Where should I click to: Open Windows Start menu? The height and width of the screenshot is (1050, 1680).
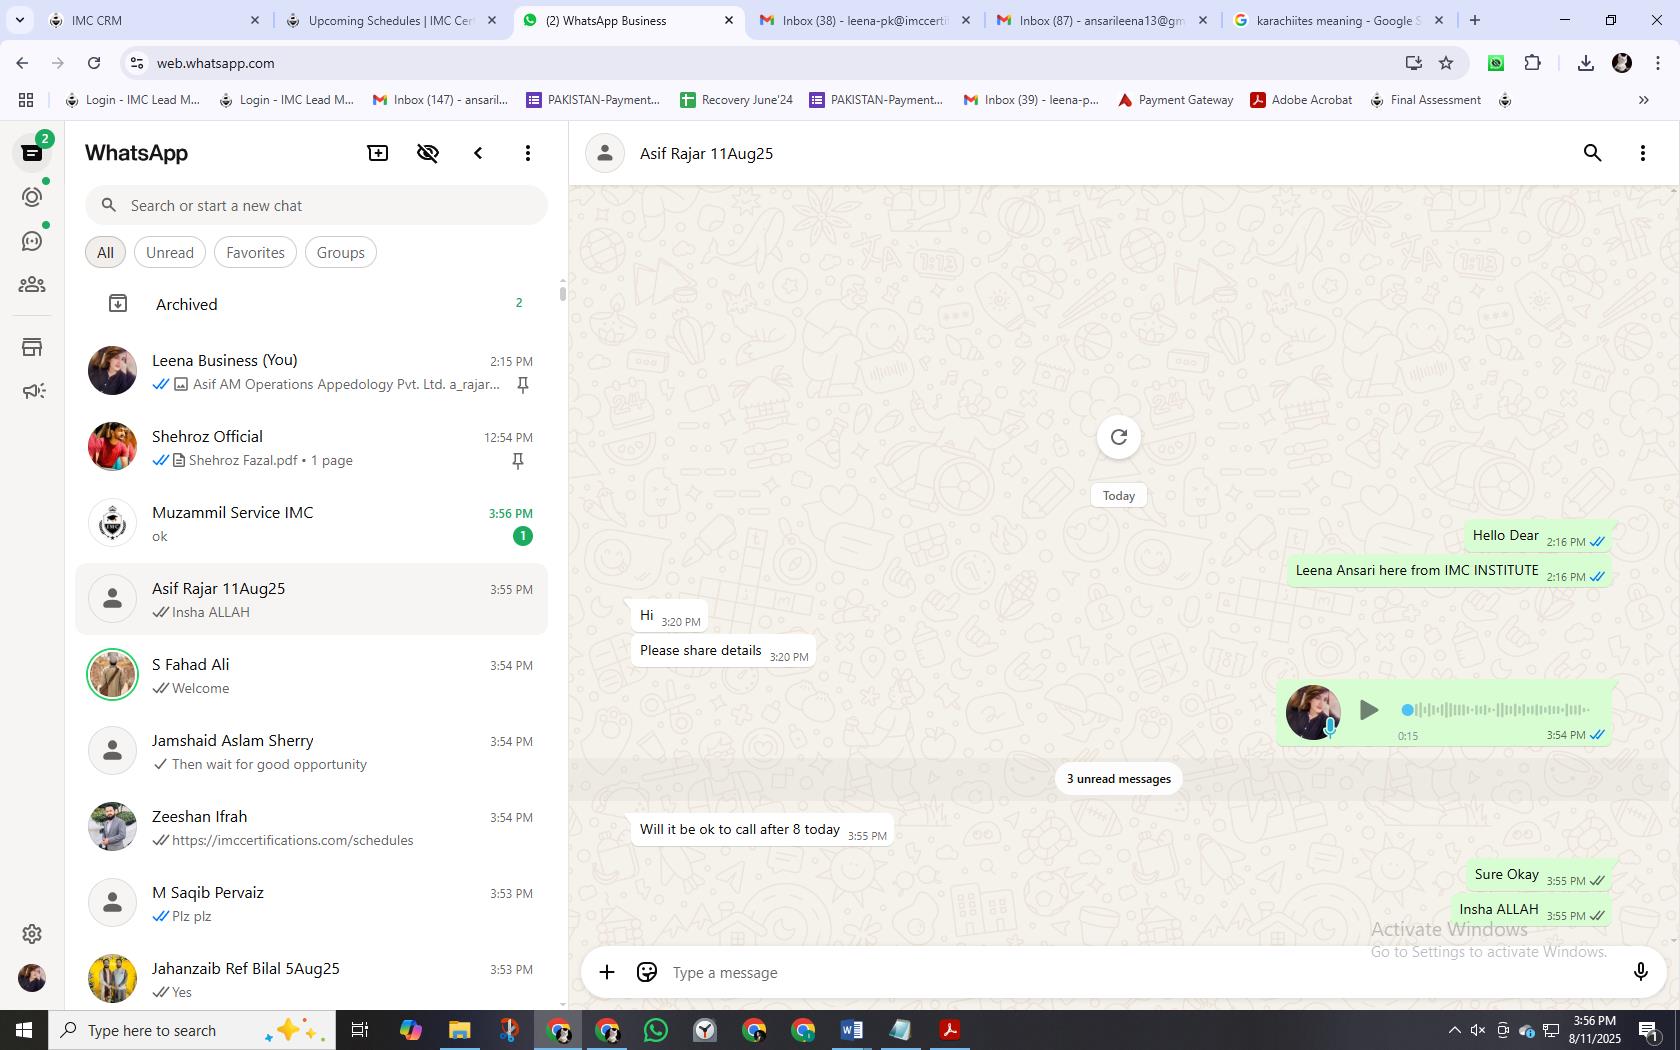[x=24, y=1030]
